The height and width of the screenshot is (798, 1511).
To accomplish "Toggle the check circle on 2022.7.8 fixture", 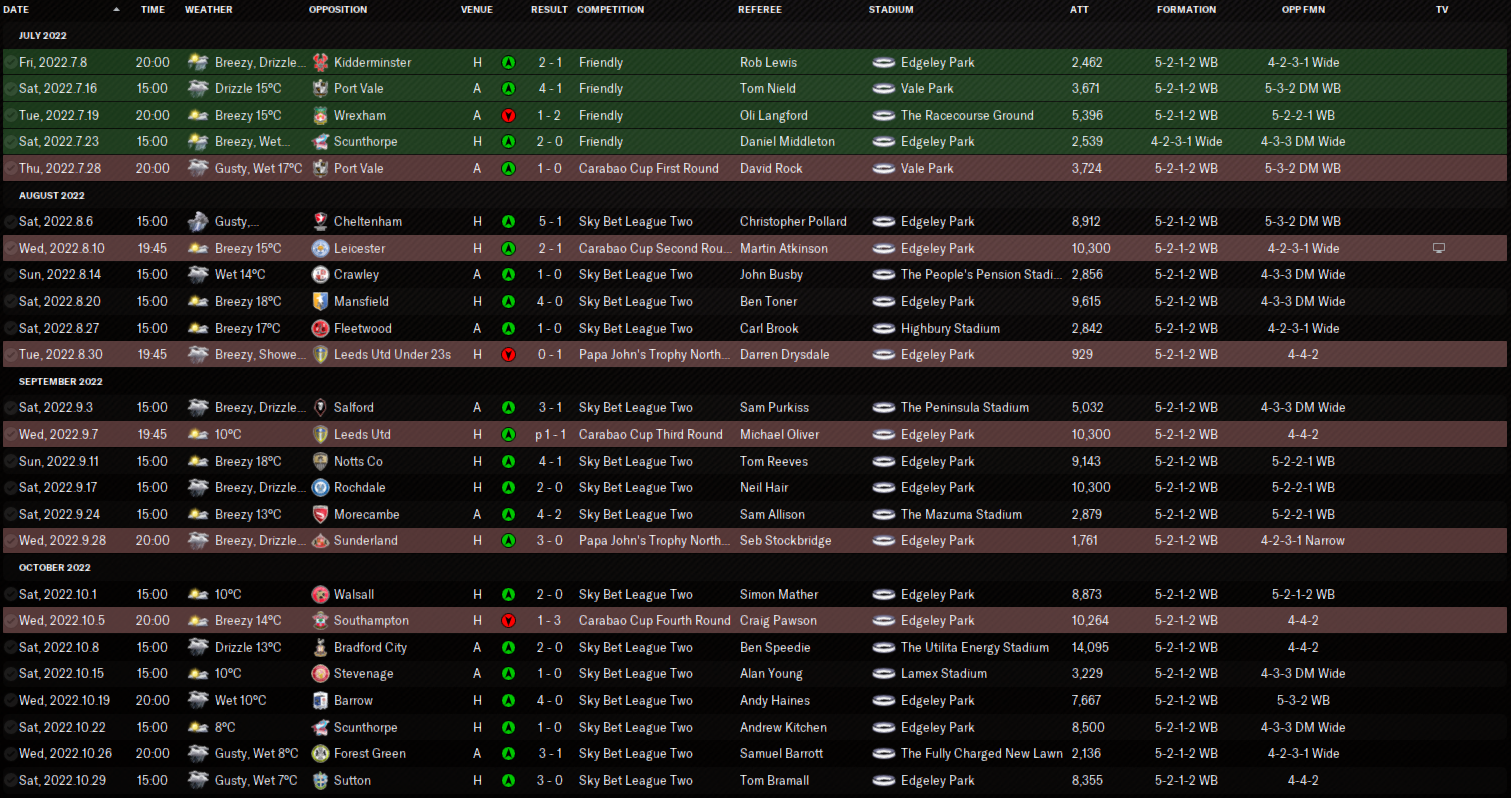I will pos(10,62).
